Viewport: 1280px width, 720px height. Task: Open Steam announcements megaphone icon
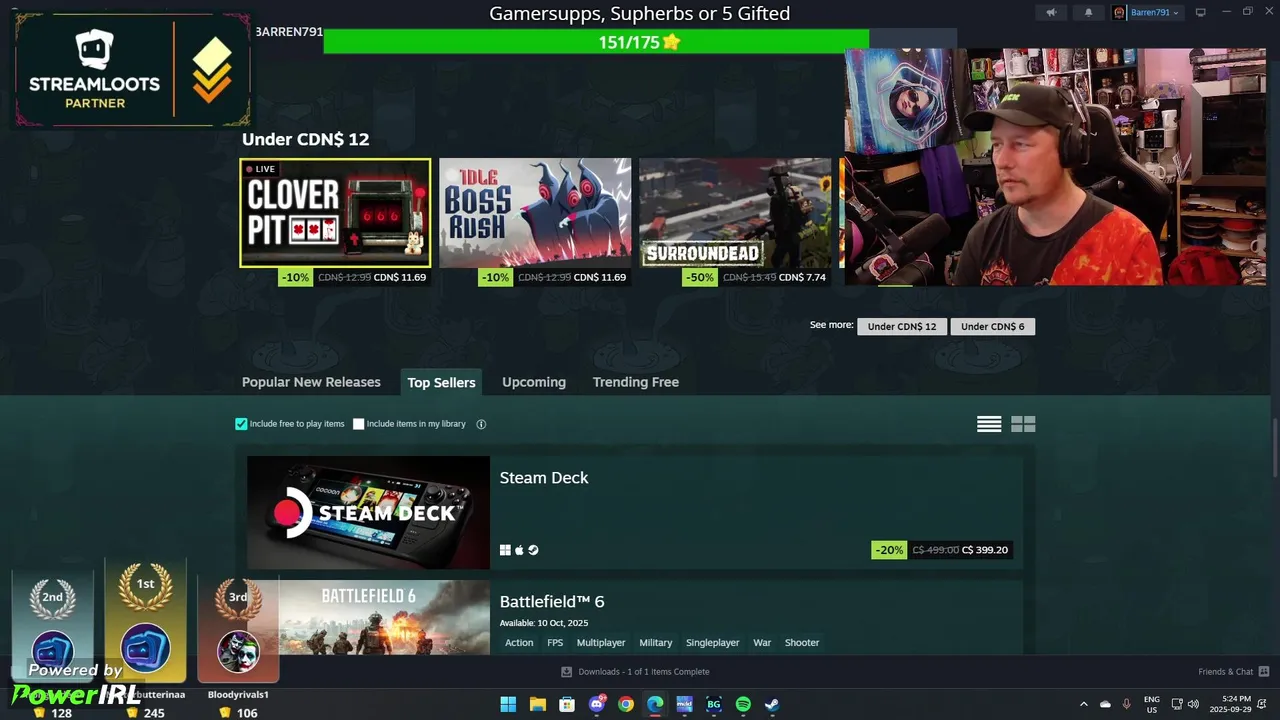click(1051, 13)
